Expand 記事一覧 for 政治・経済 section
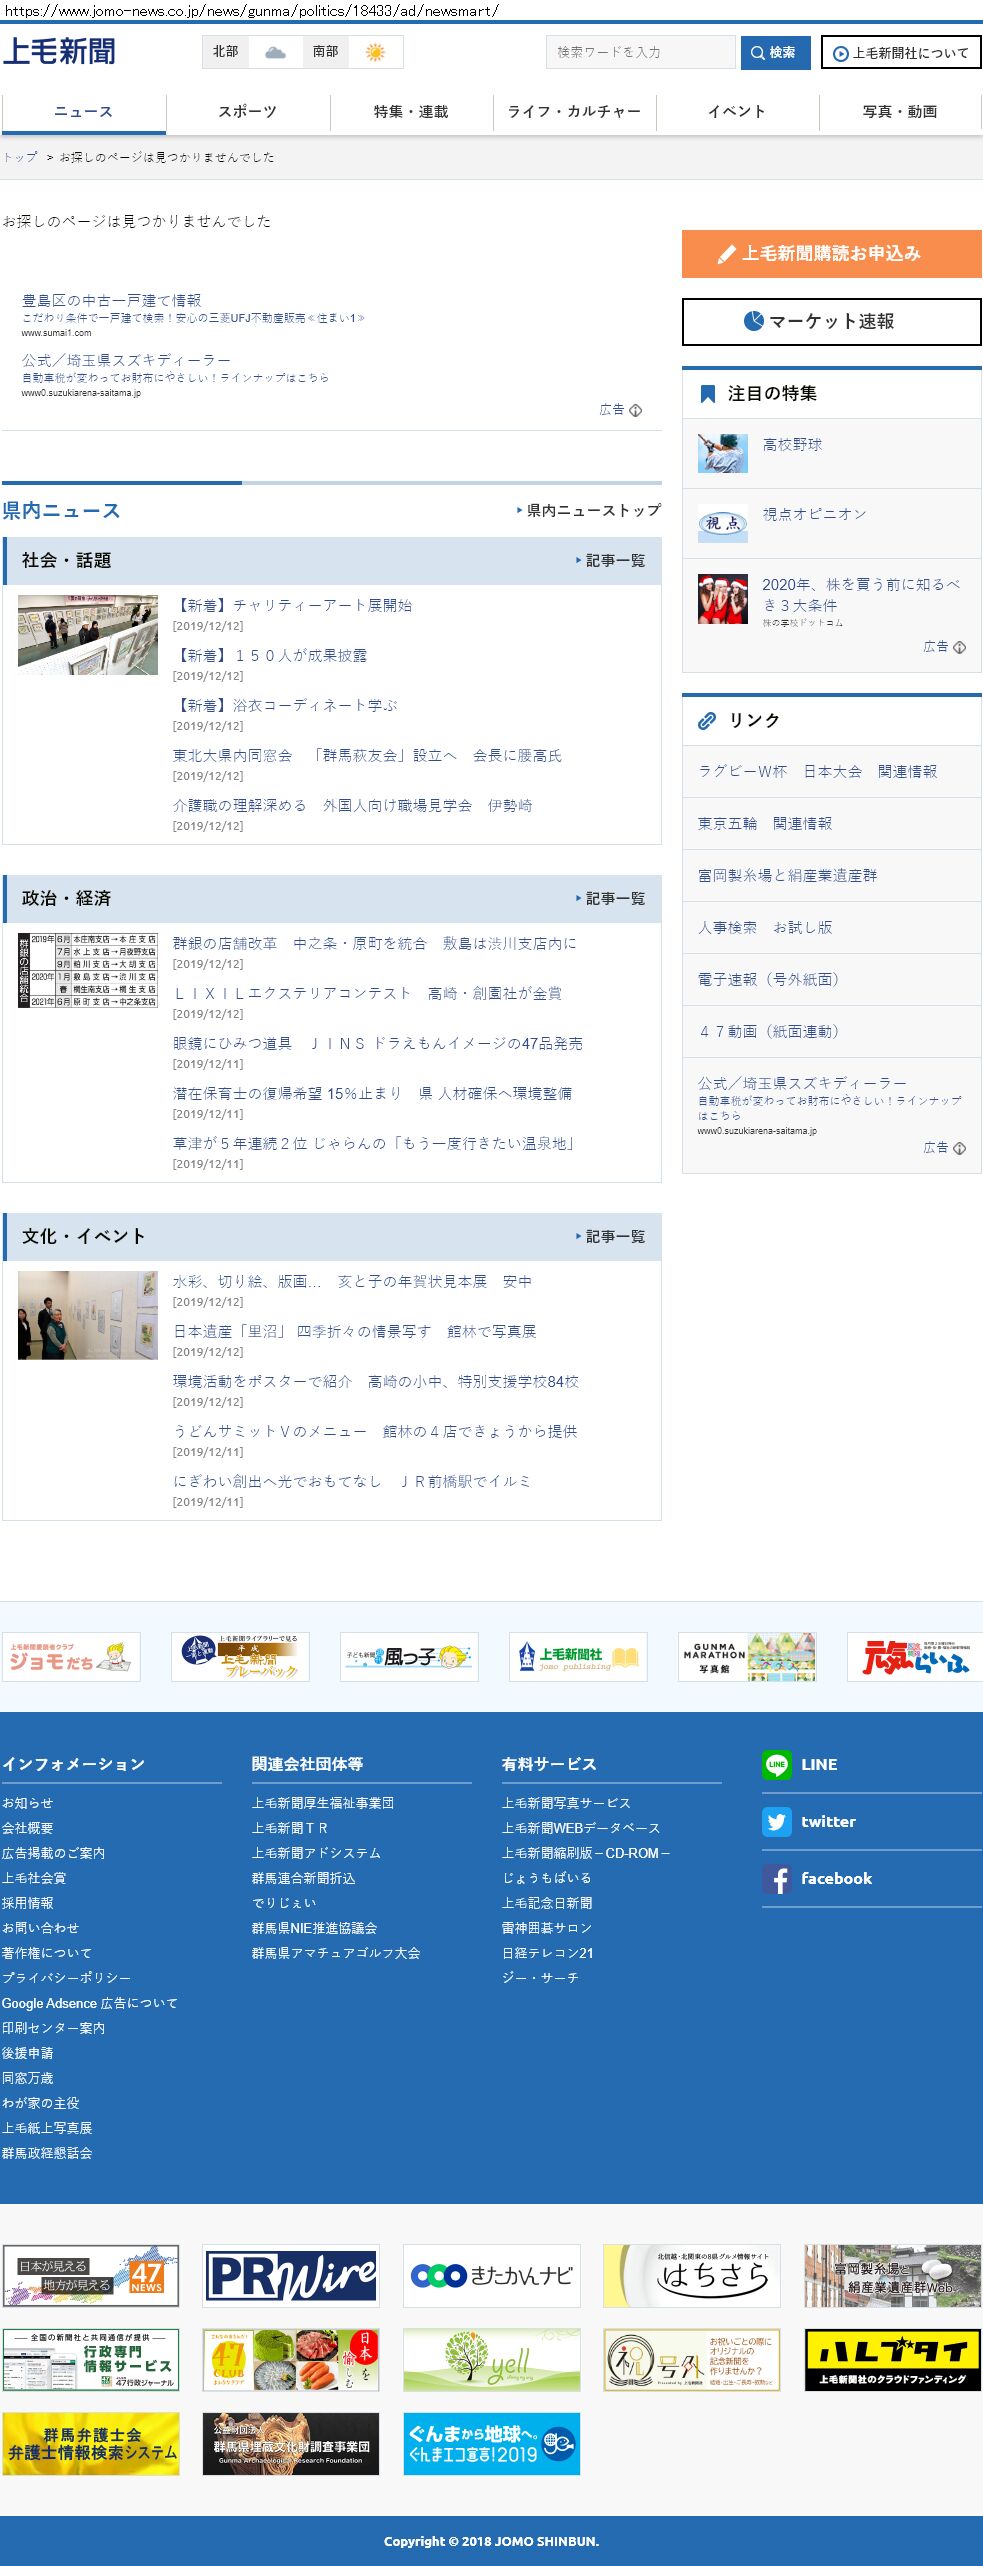 [611, 899]
